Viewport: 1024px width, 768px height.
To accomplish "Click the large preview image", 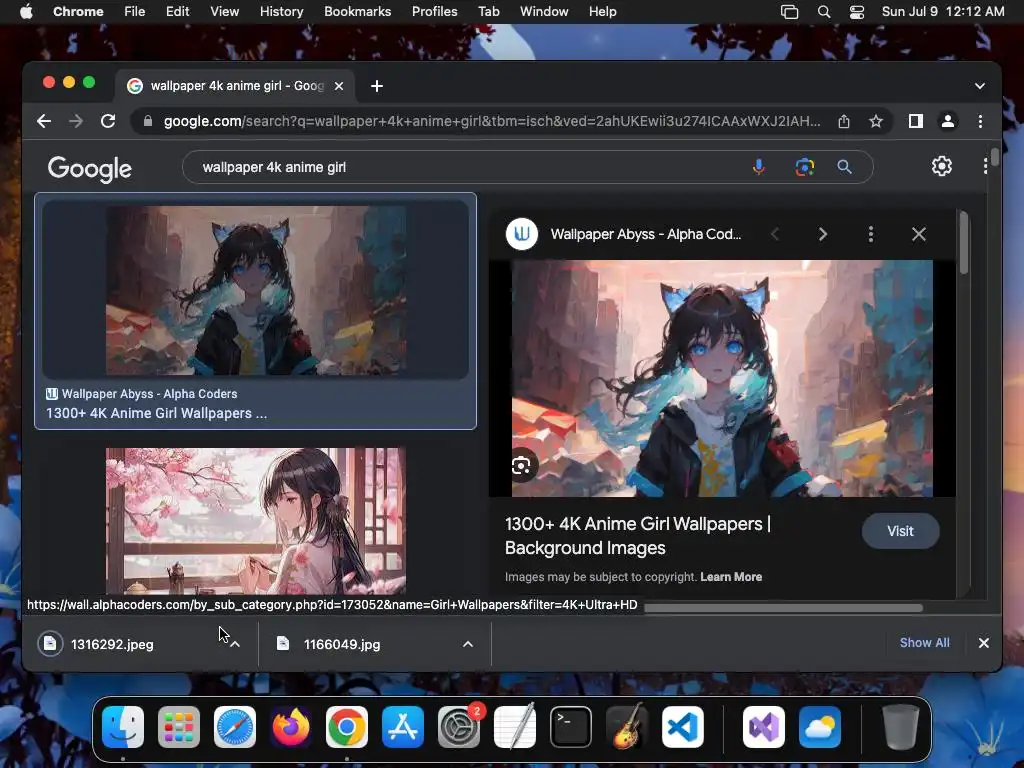I will pyautogui.click(x=722, y=378).
